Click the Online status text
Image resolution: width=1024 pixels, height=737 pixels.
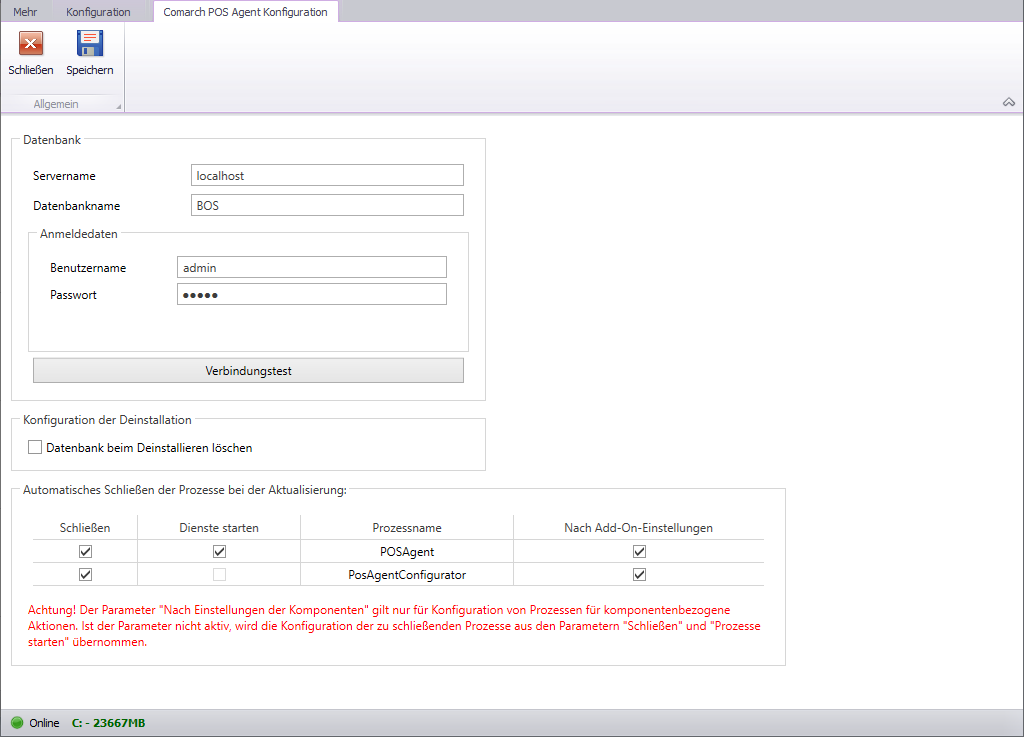(44, 723)
